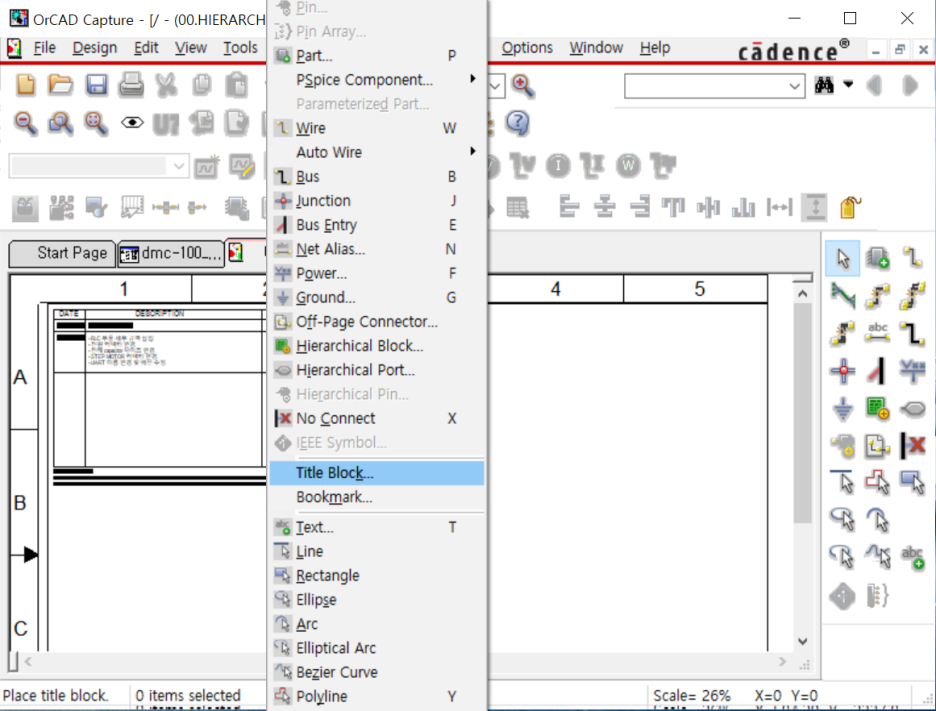
Task: Open the binoculars search options arrow
Action: [x=848, y=84]
